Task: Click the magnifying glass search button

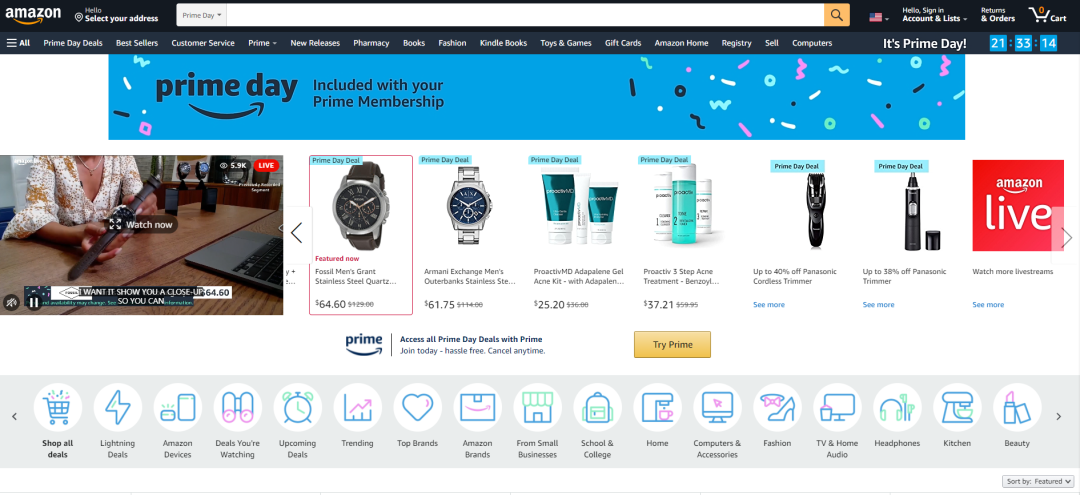Action: coord(836,15)
